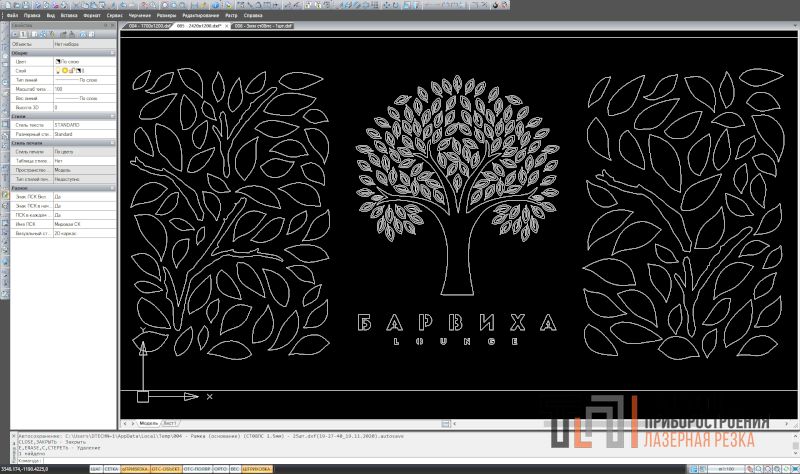Select the Pan cross-arrows toolbar icon
The width and height of the screenshot is (800, 474).
386,5
